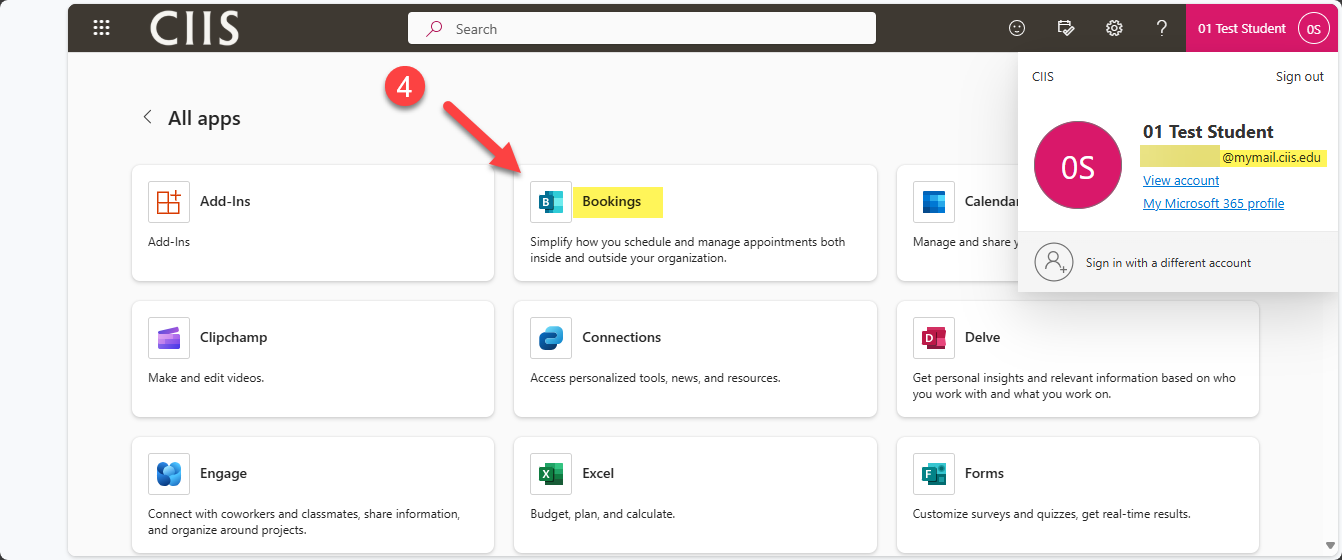Click the add-account person icon
This screenshot has width=1342, height=560.
click(1054, 262)
